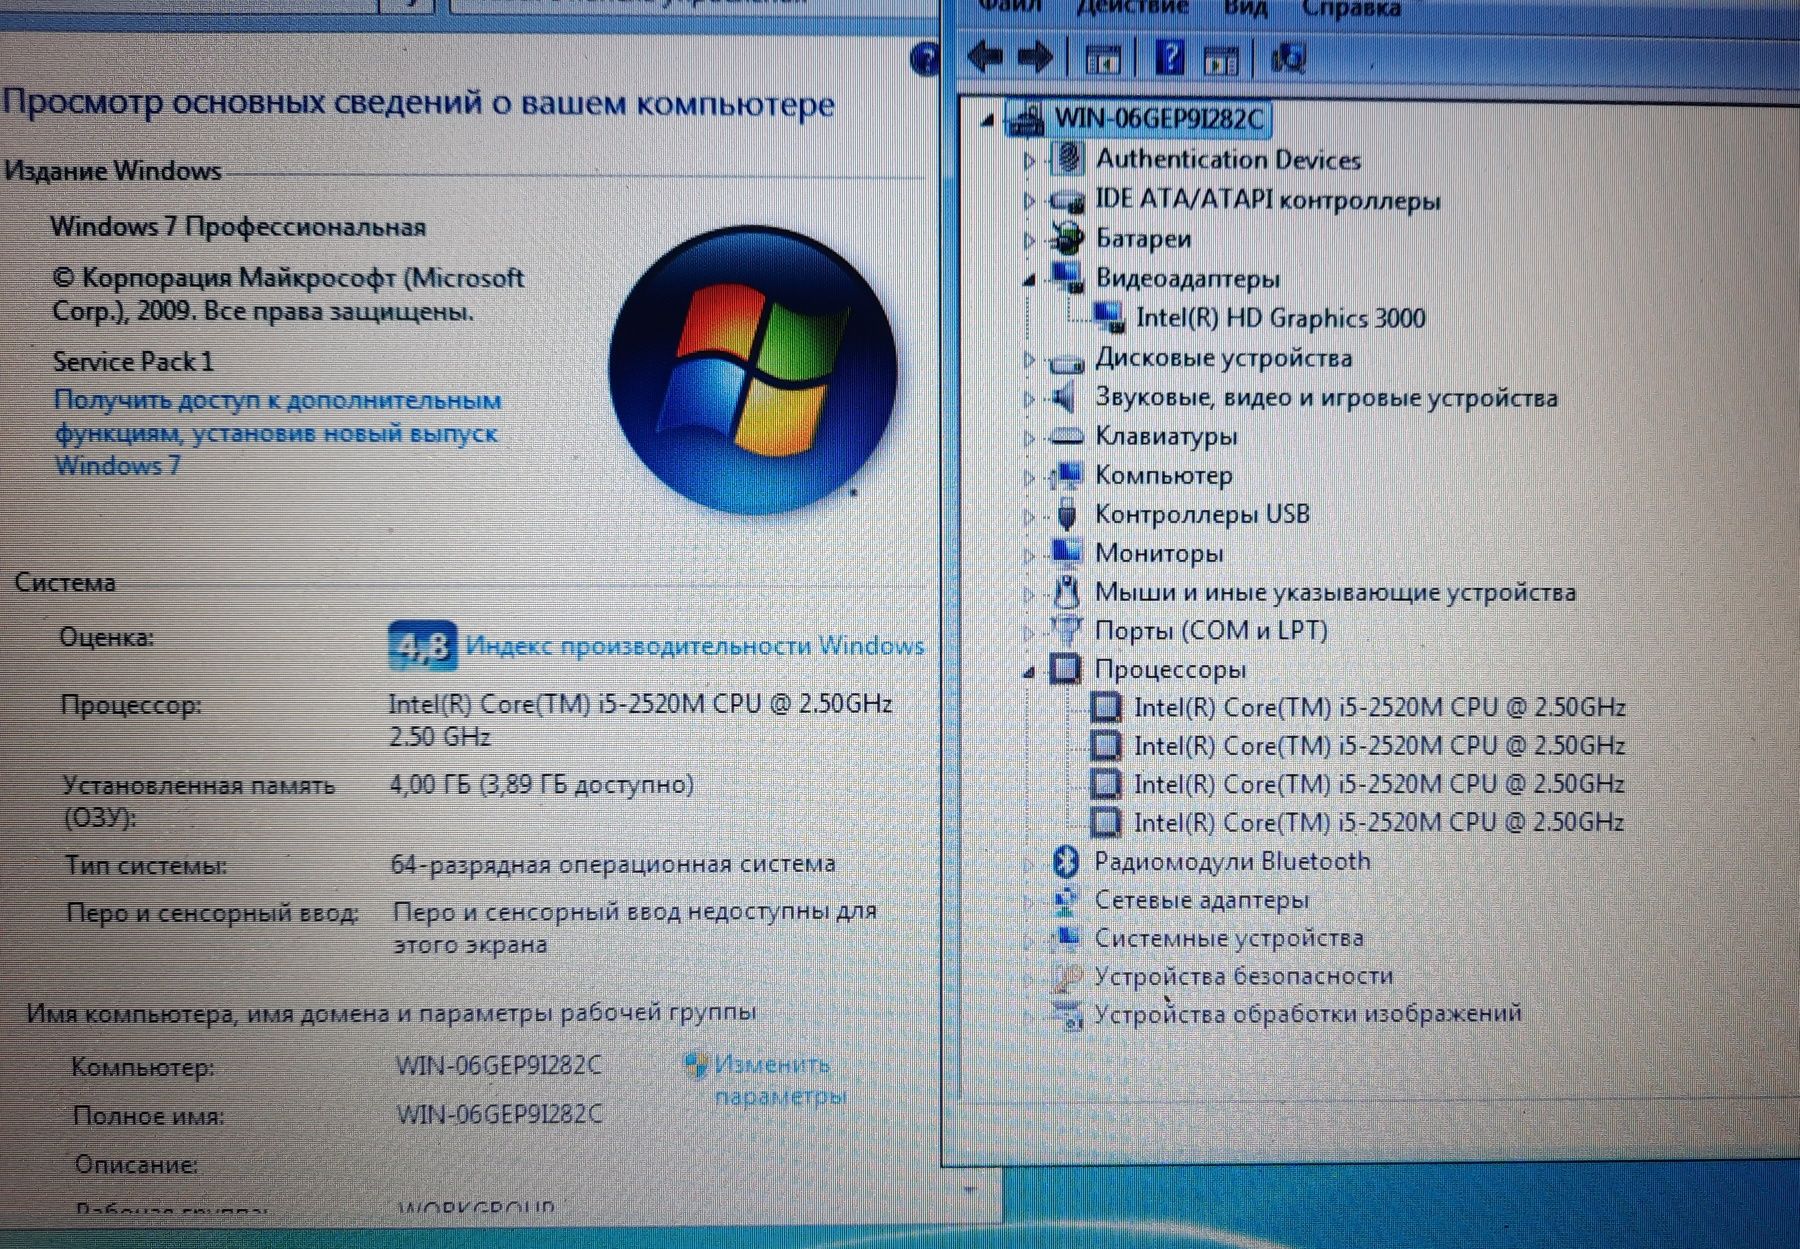Click the show/hide console tree toolbar icon
Viewport: 1800px width, 1249px height.
click(1103, 60)
